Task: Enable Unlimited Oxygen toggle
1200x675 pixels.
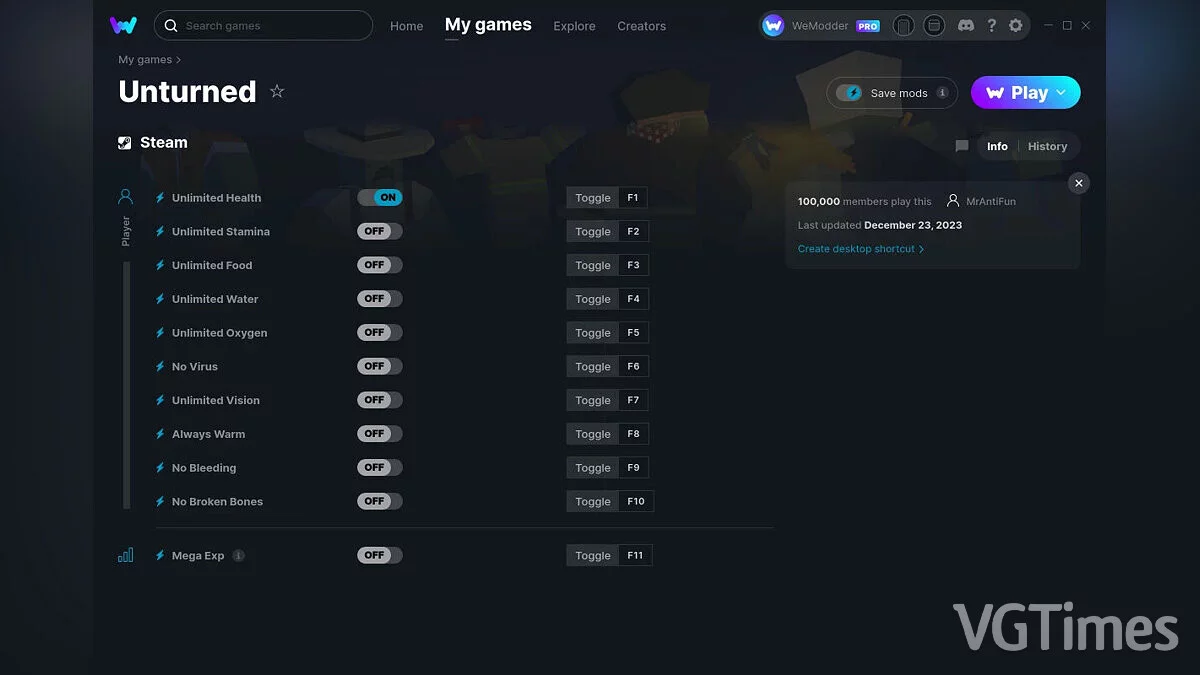Action: click(380, 332)
